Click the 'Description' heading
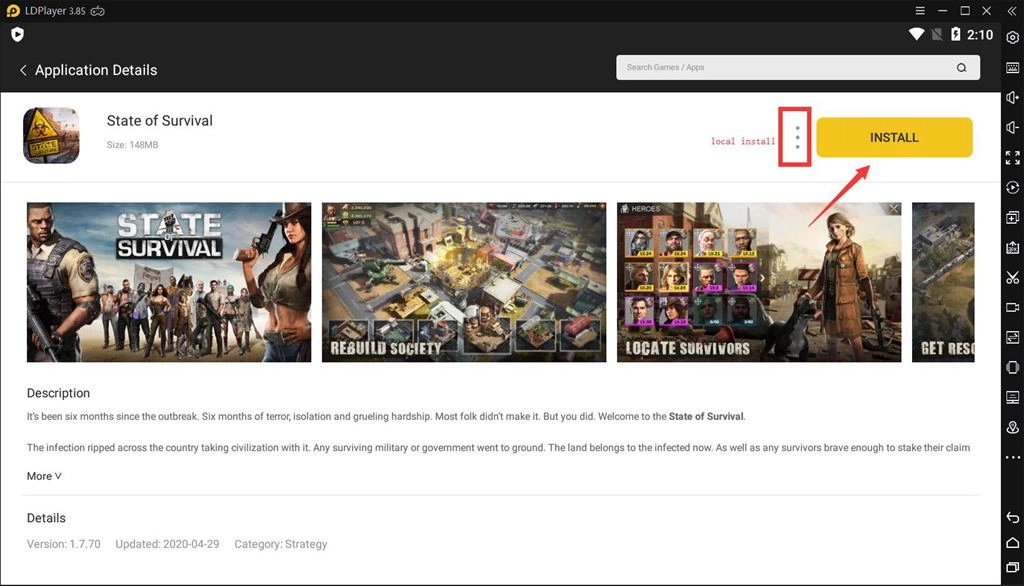This screenshot has height=586, width=1024. point(58,393)
